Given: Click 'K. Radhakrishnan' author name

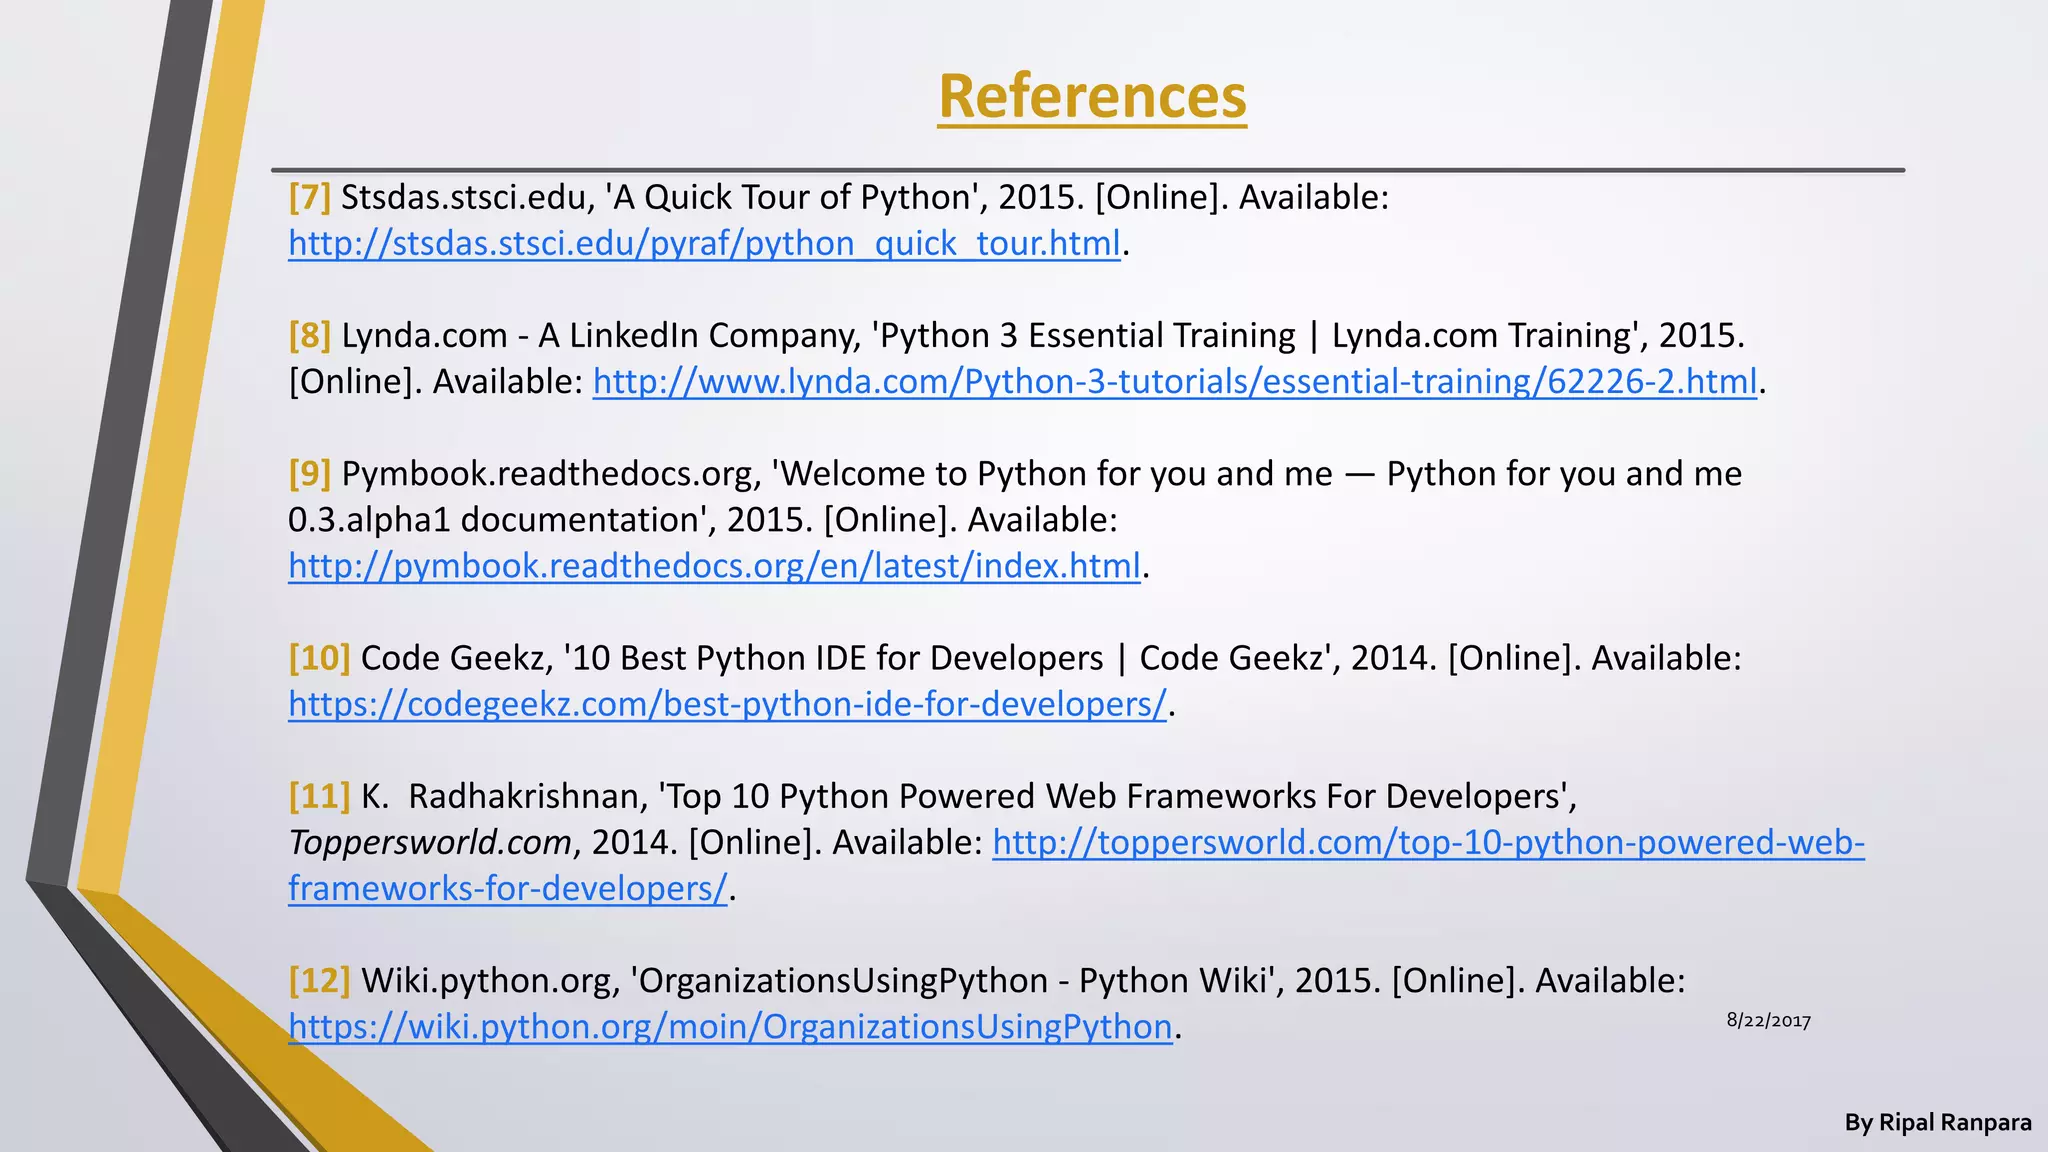Looking at the screenshot, I should coord(504,796).
